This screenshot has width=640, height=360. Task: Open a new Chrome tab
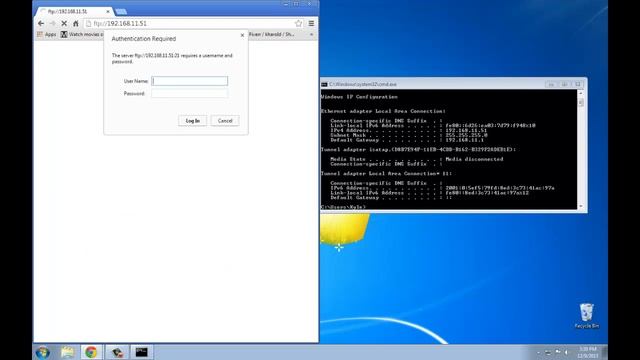(121, 11)
